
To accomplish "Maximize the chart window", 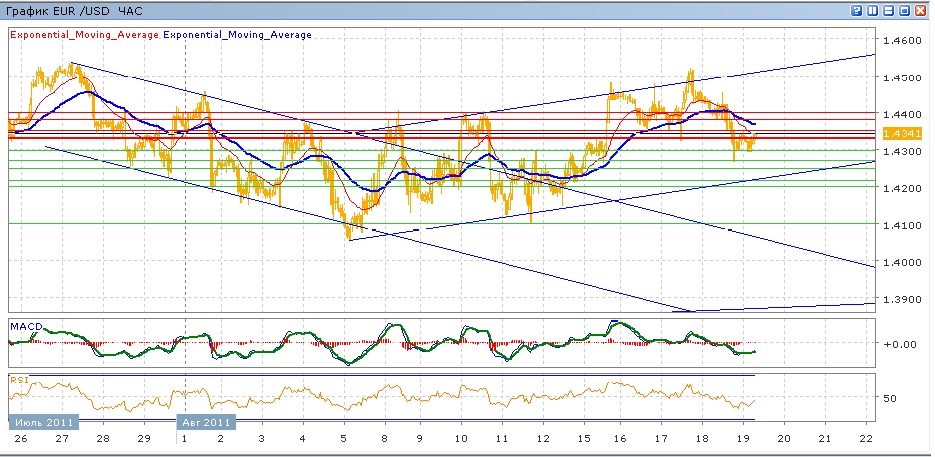I will (x=904, y=9).
